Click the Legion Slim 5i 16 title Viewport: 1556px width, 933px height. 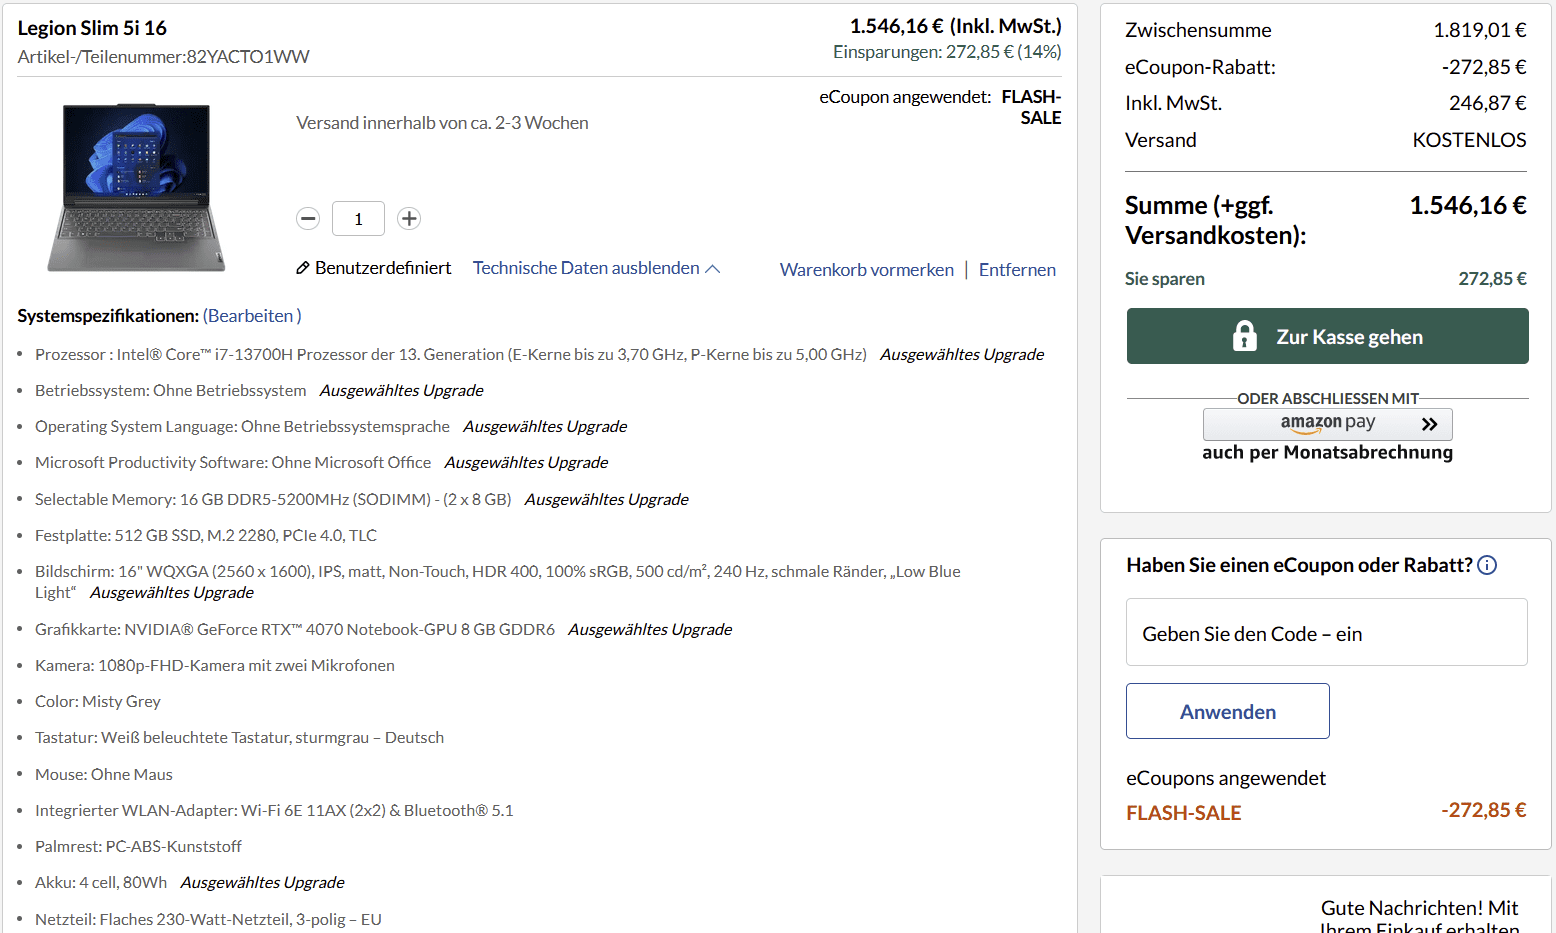coord(92,28)
